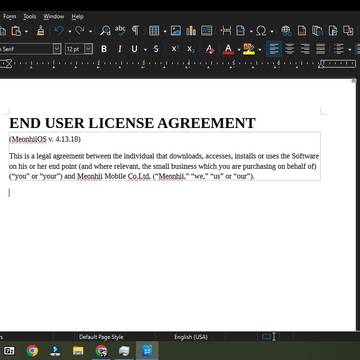Open Google Chrome from the taskbar
The width and height of the screenshot is (360, 360).
(x=32, y=351)
